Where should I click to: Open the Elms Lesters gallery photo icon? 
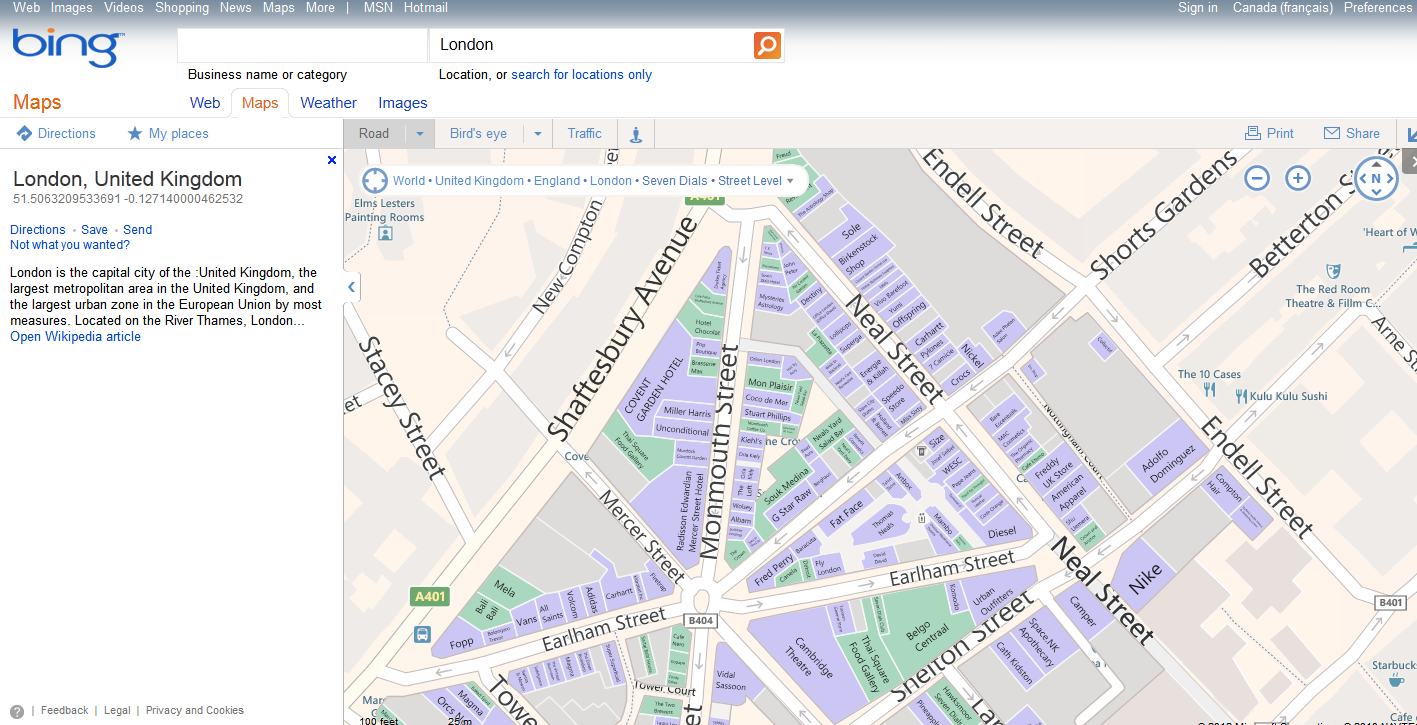click(x=385, y=233)
